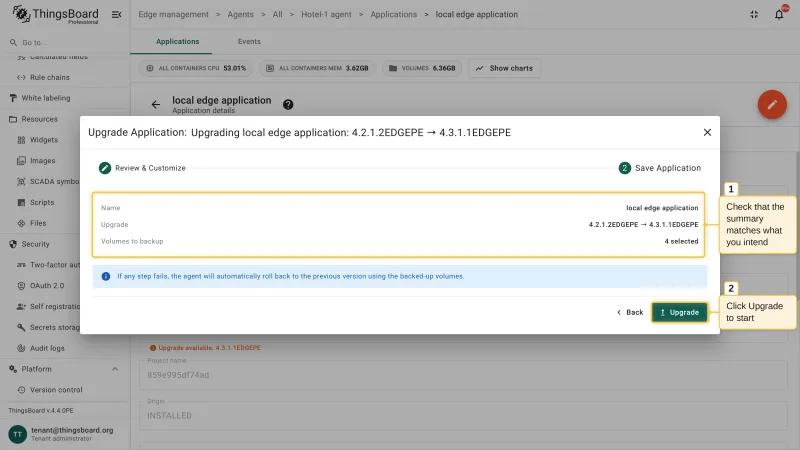This screenshot has height=450, width=800.
Task: Click the Show charts button
Action: click(x=504, y=68)
